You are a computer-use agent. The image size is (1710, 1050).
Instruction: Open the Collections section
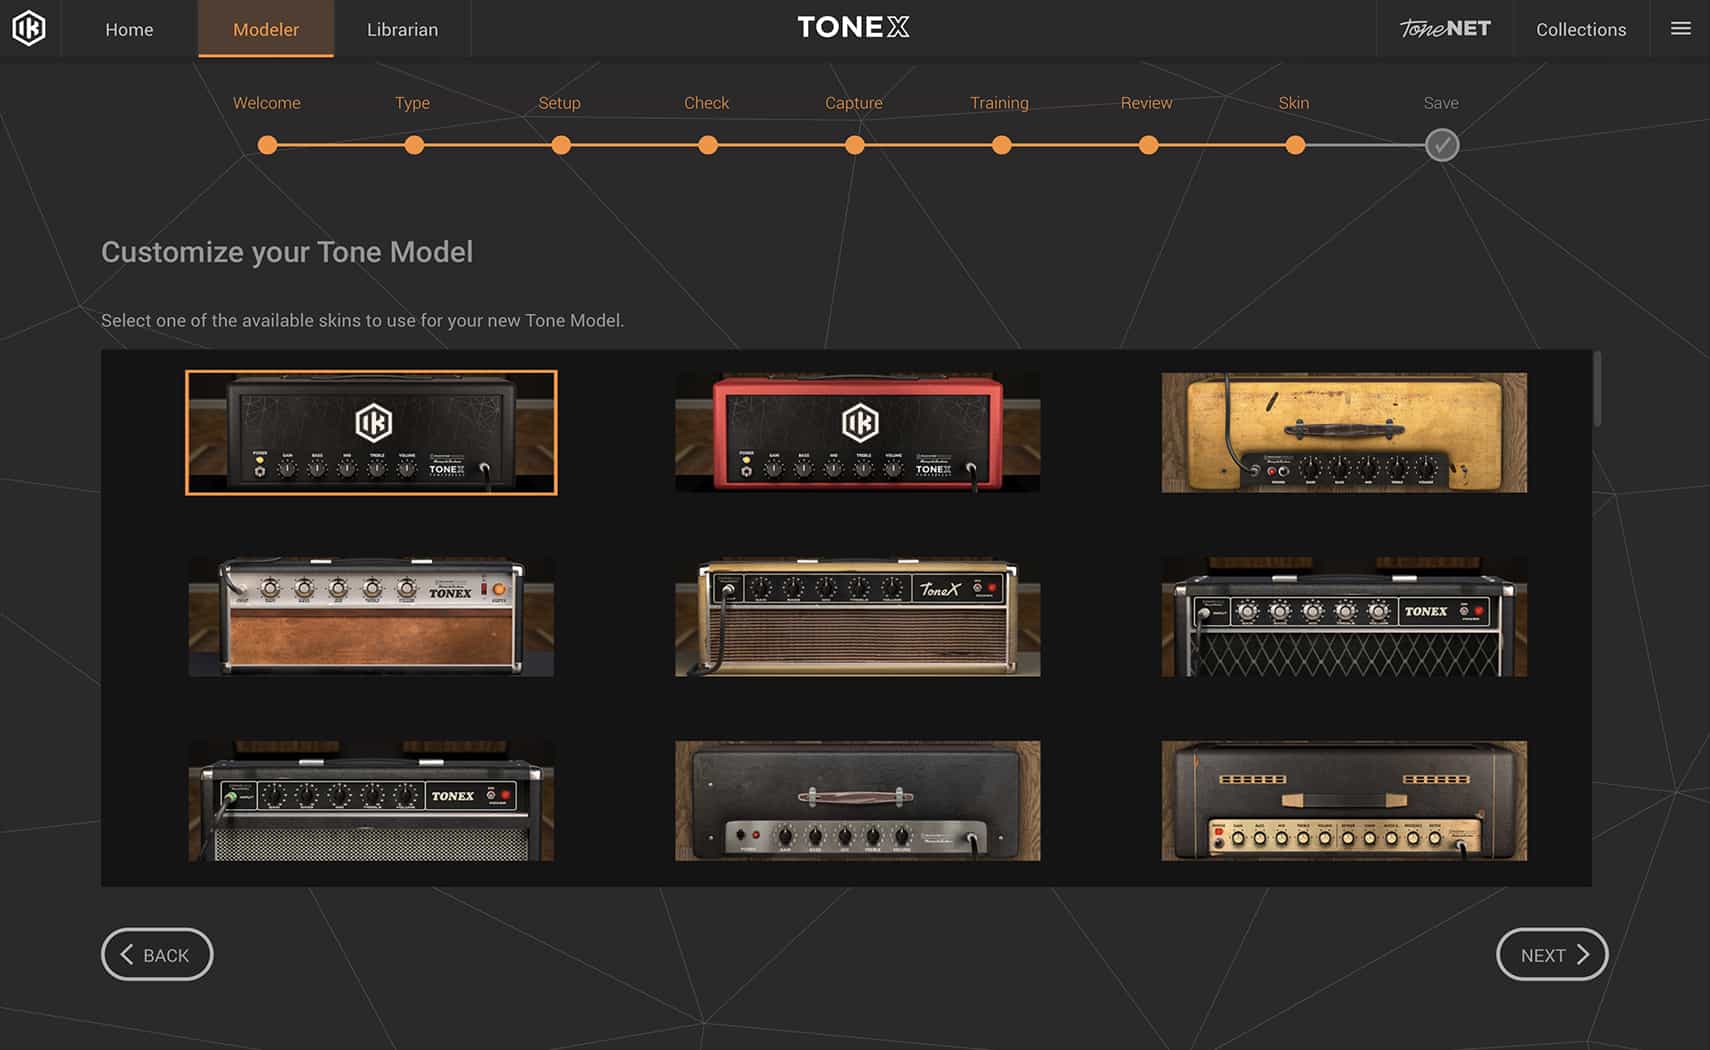(x=1580, y=29)
